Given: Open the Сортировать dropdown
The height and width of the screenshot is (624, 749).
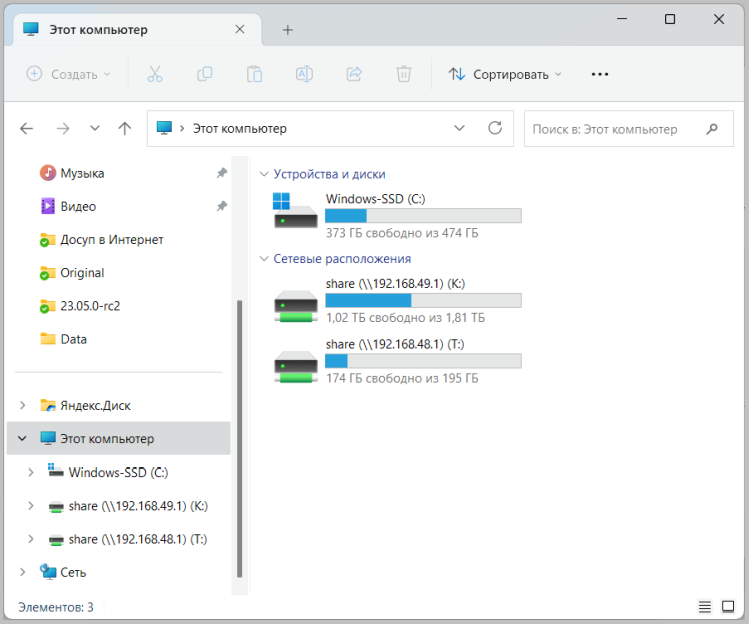Looking at the screenshot, I should 505,74.
